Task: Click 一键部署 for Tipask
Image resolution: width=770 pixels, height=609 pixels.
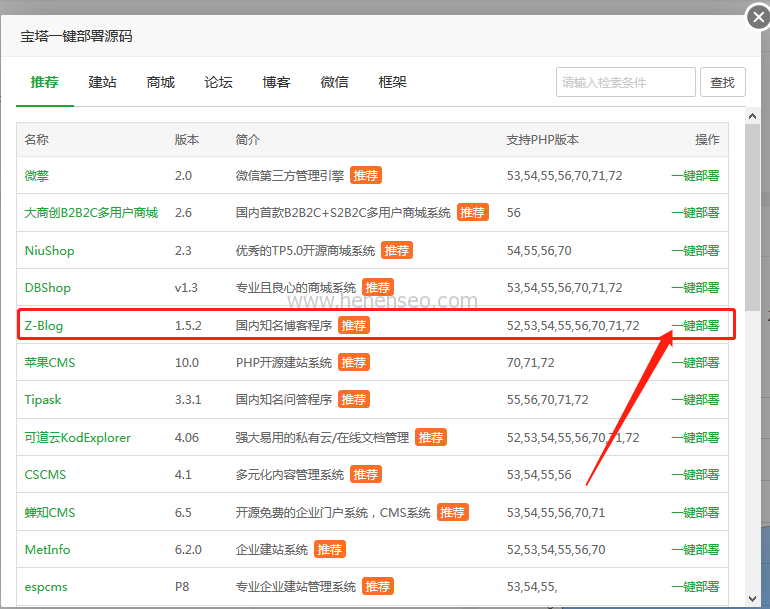Action: [695, 399]
